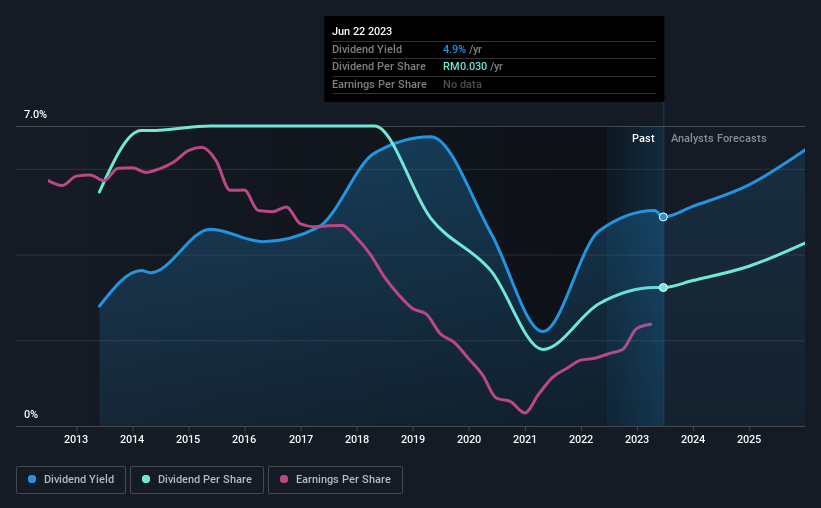Click the 2014 x-axis label

[132, 439]
